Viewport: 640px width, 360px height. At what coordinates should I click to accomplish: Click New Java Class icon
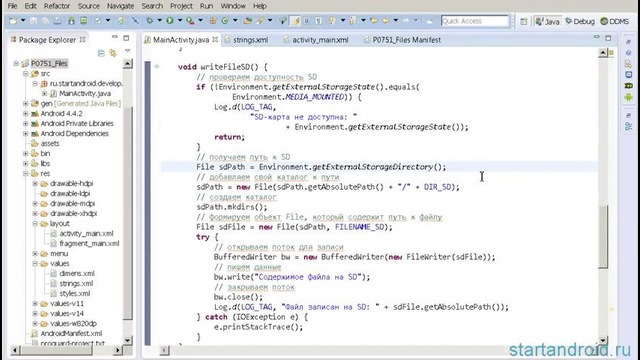coord(225,21)
